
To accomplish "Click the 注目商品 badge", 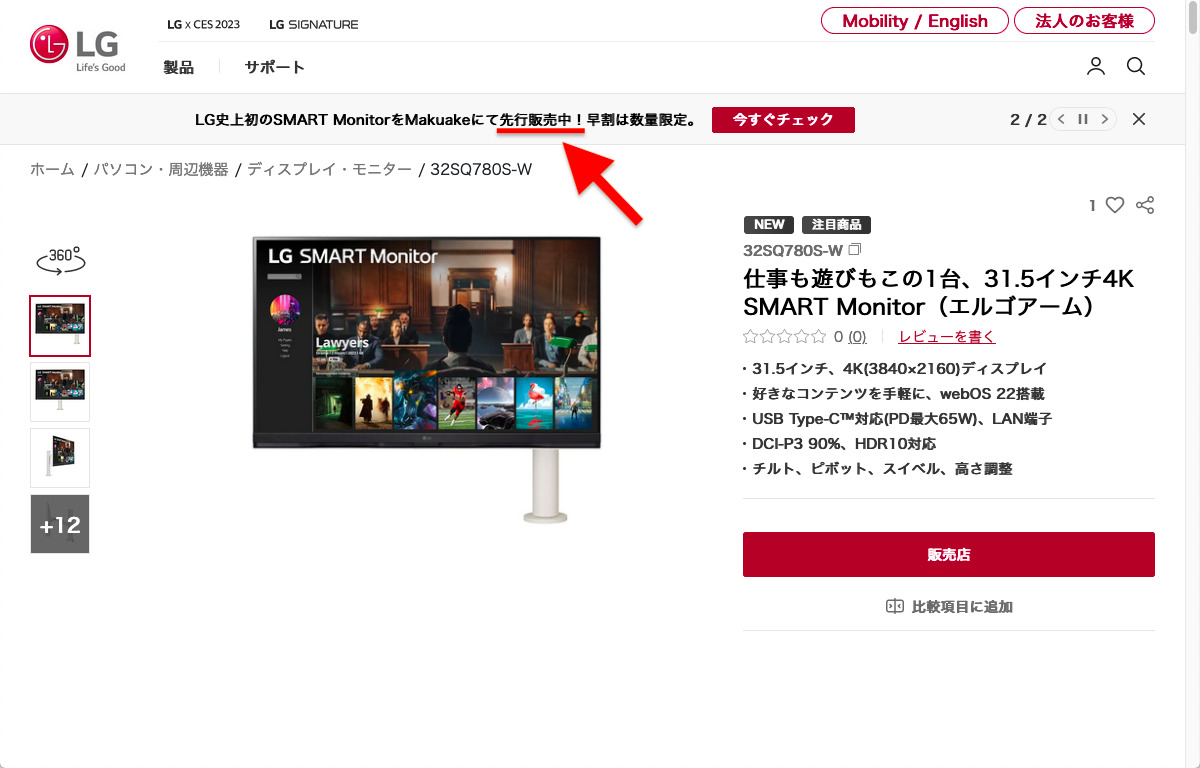I will click(x=836, y=225).
